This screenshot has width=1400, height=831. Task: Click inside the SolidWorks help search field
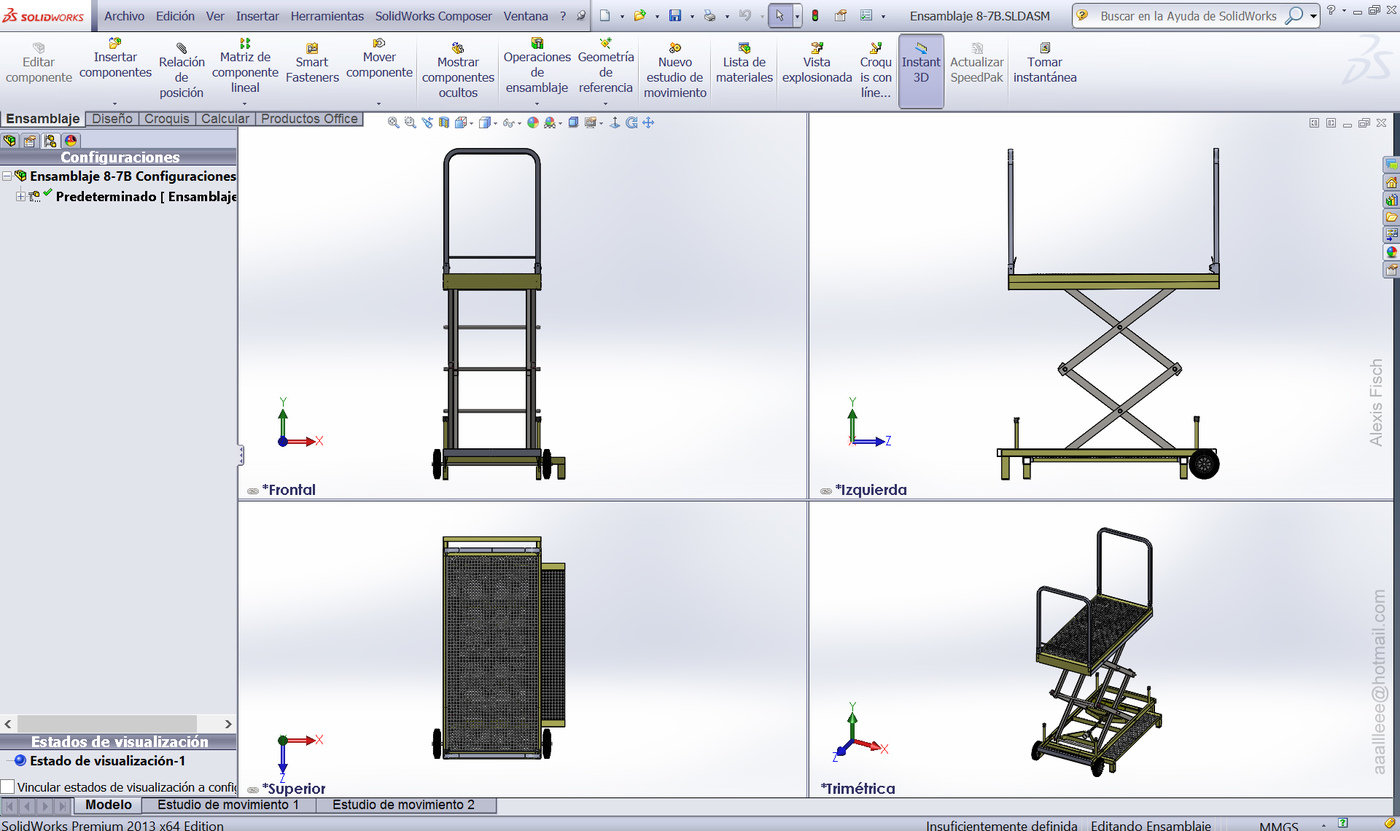pos(1190,16)
